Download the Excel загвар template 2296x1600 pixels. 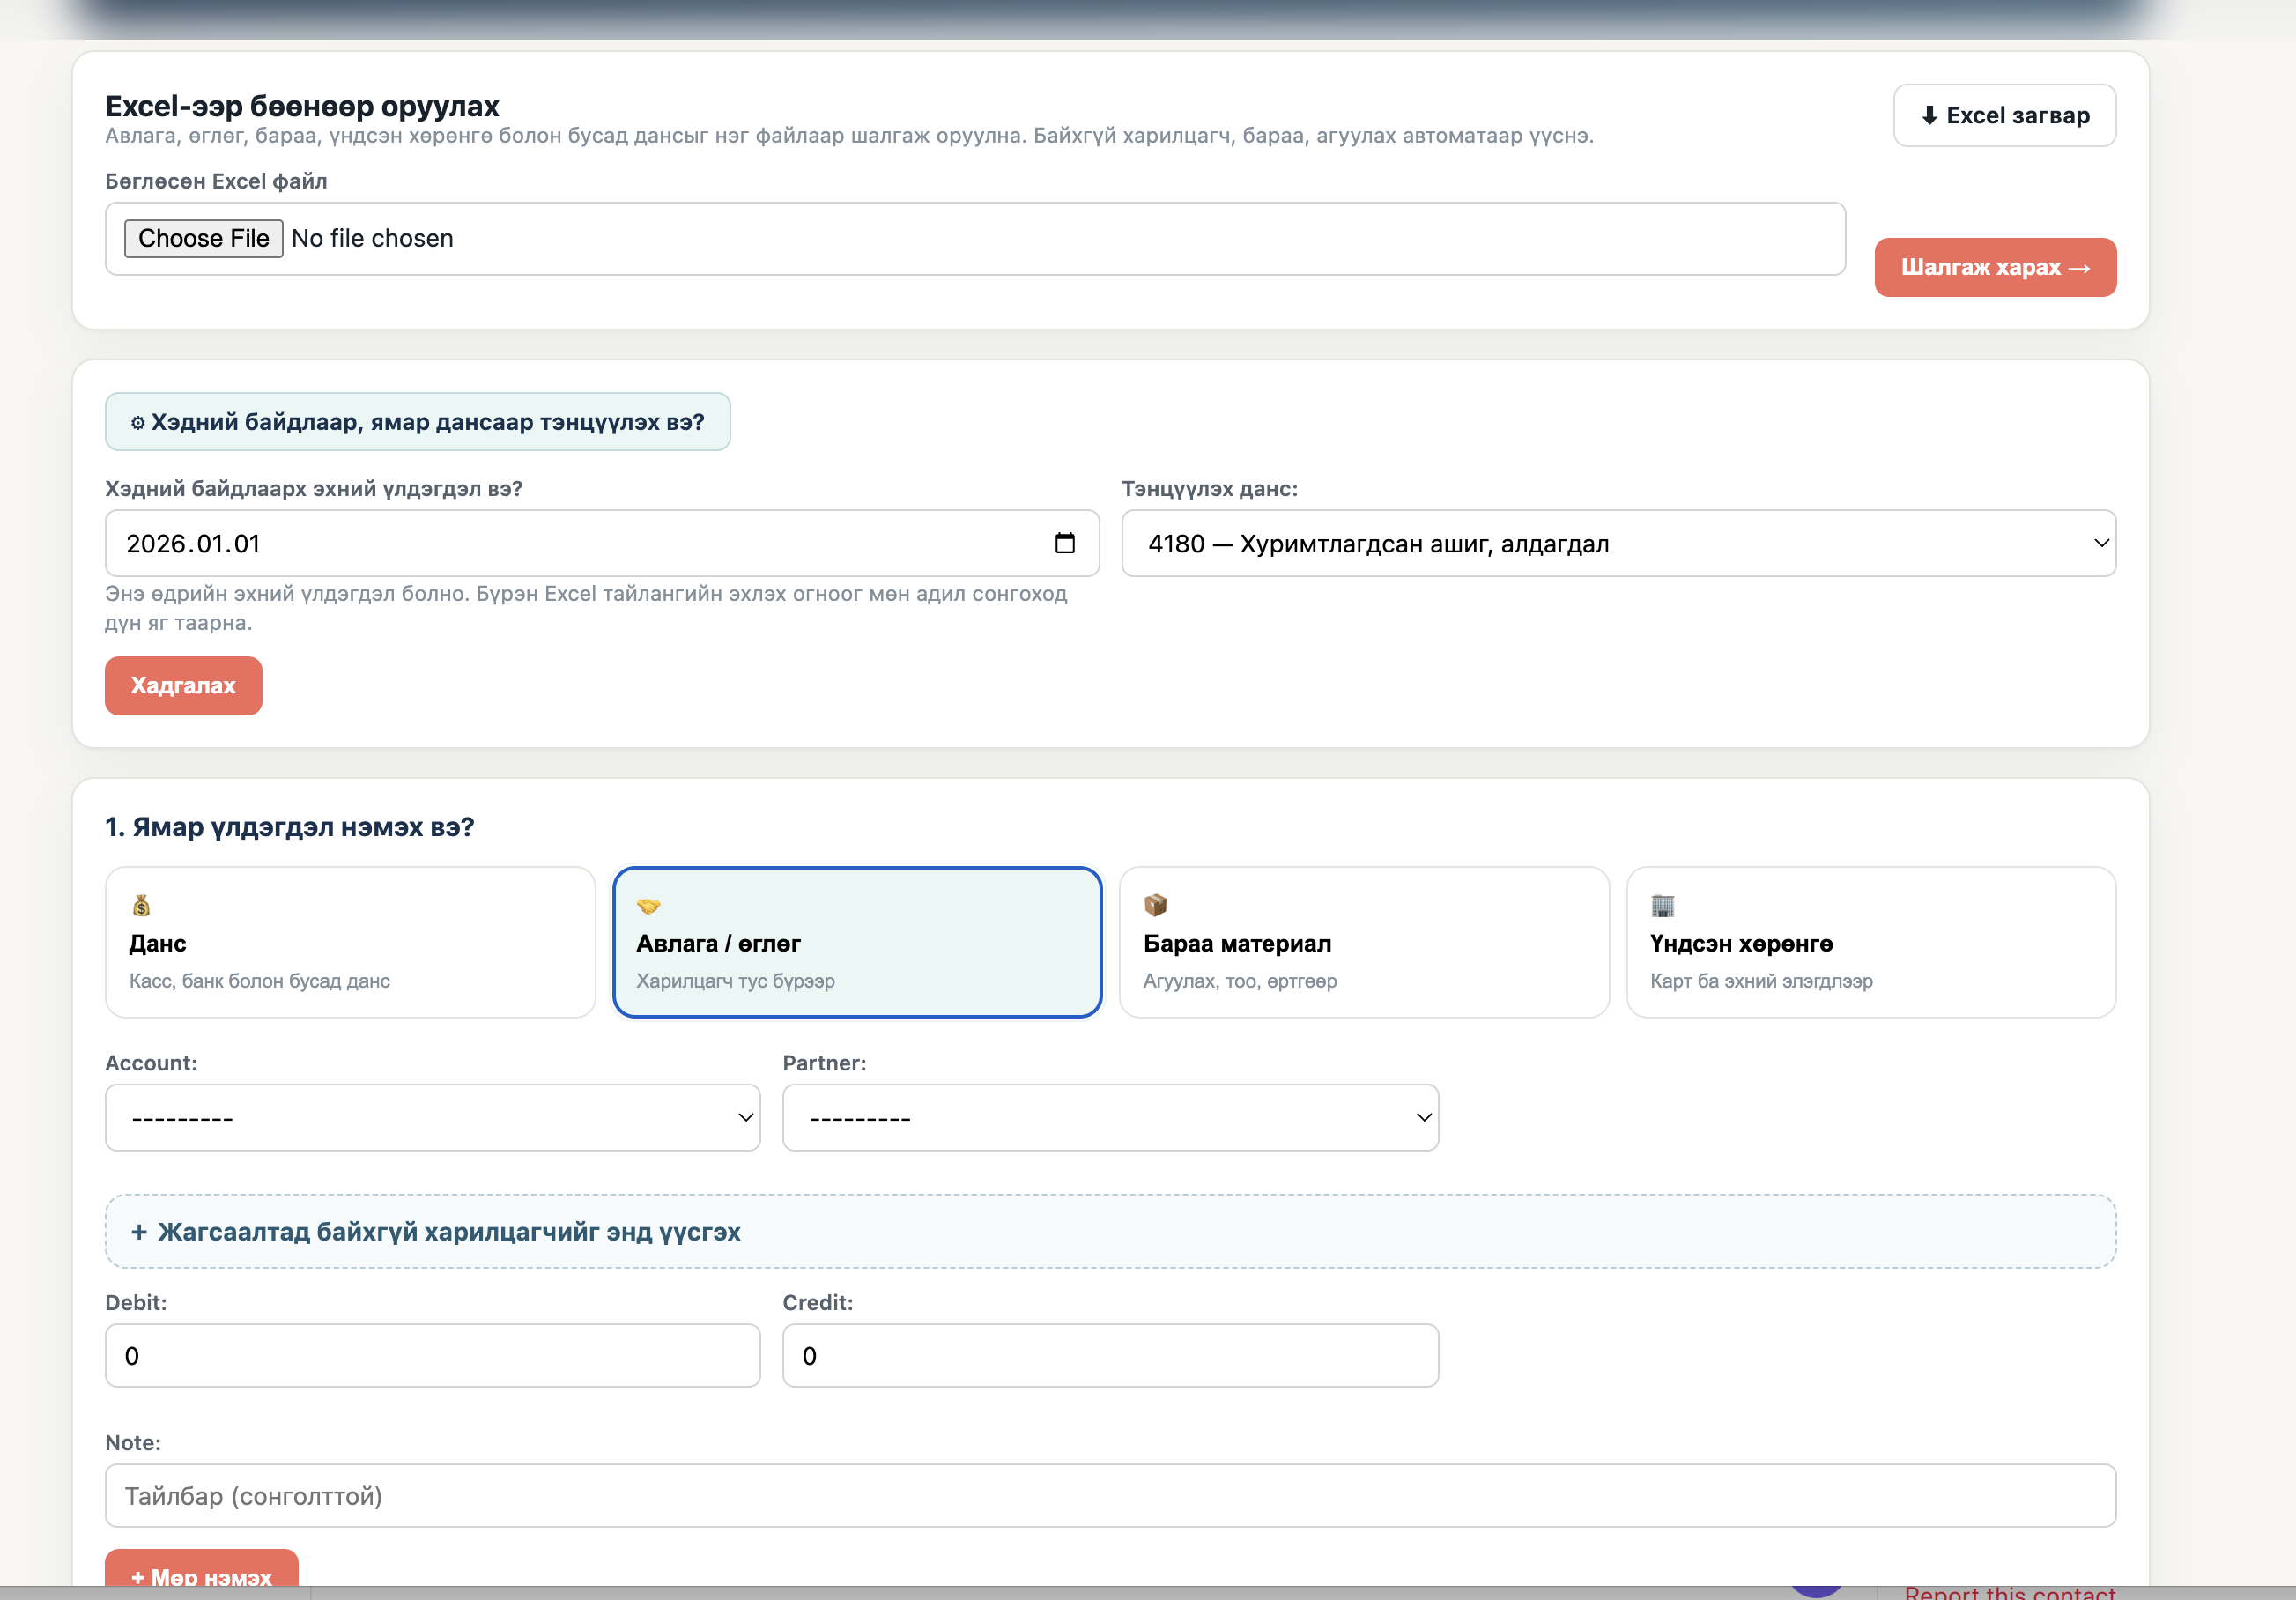click(2004, 115)
